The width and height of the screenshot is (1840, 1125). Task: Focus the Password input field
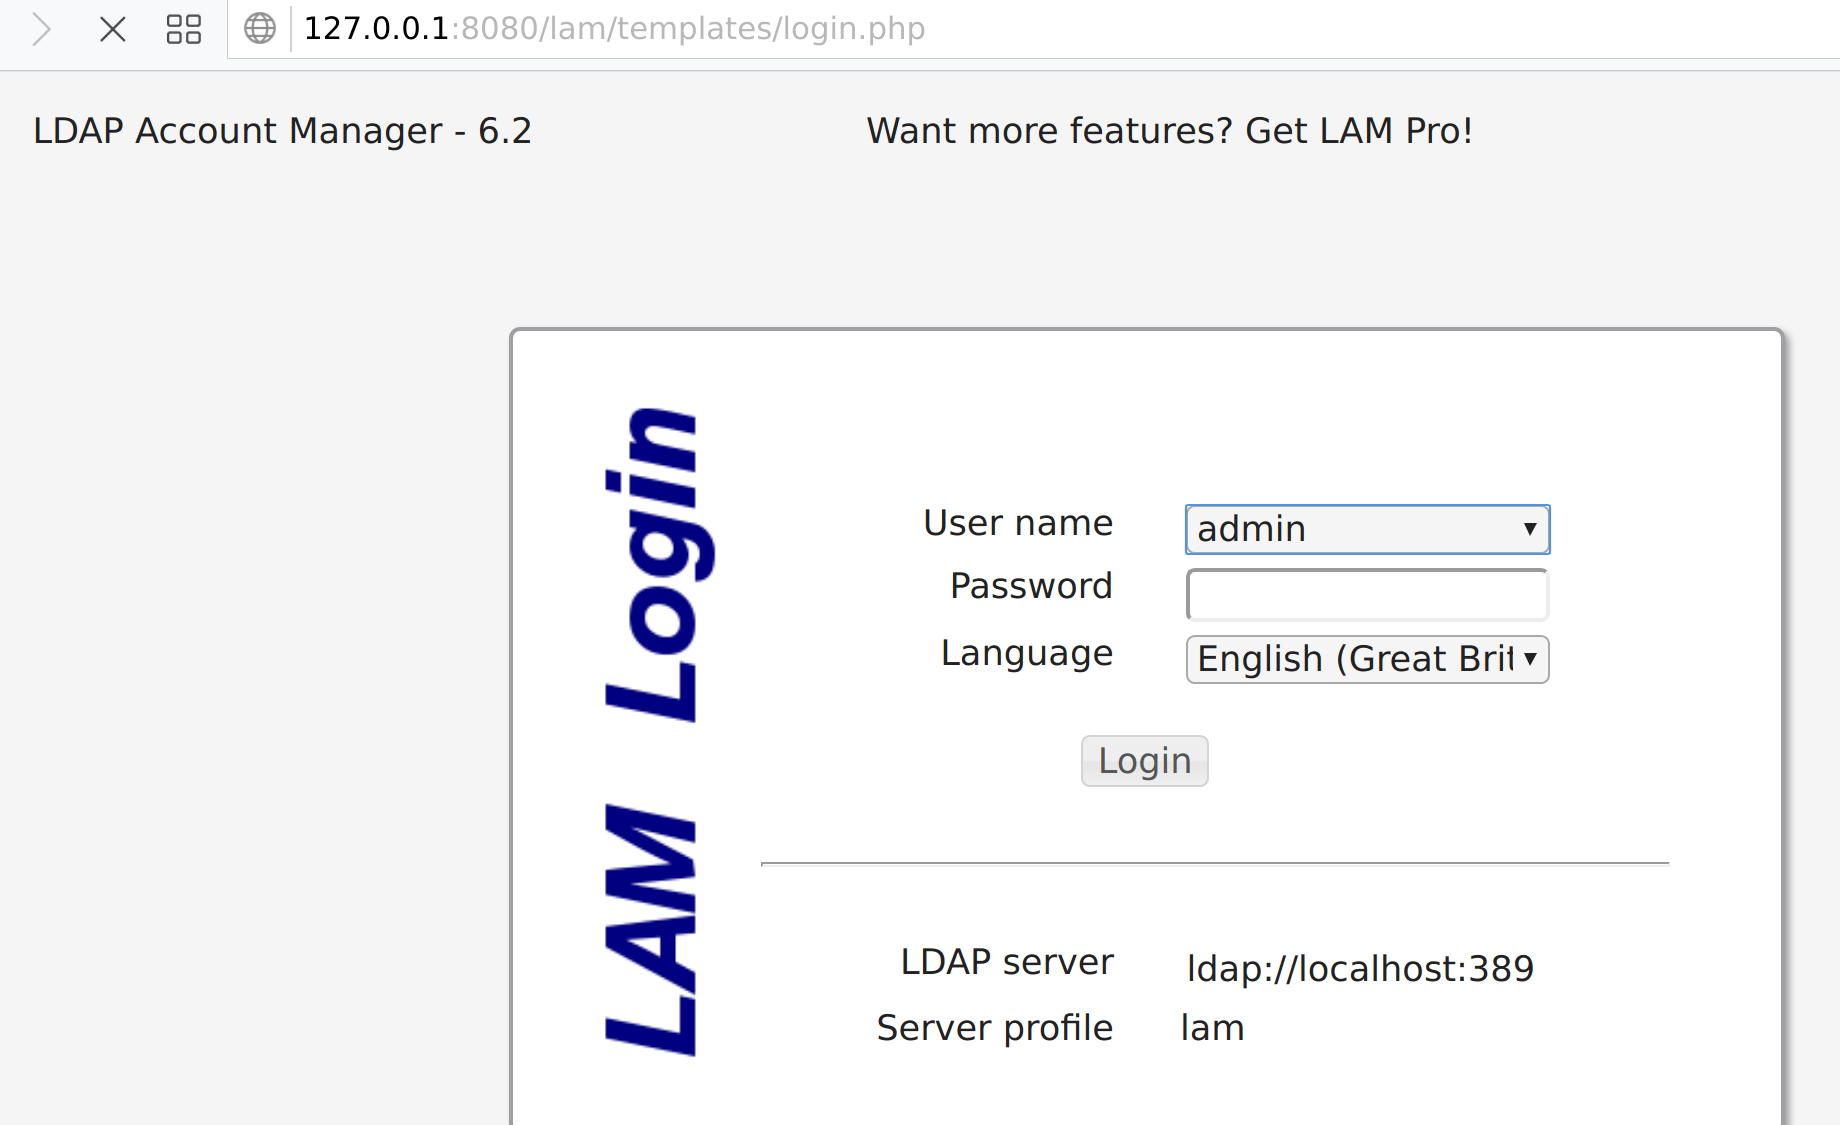[x=1367, y=595]
